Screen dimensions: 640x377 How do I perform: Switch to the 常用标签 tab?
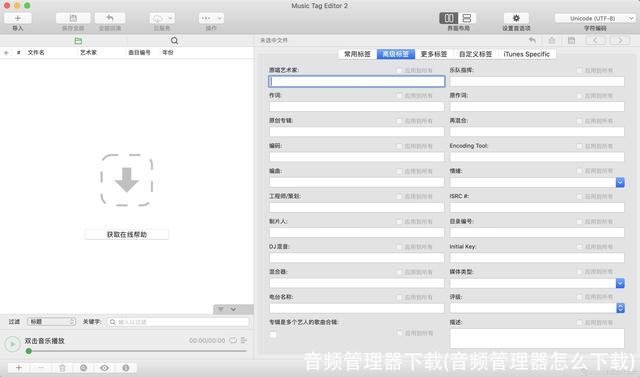pyautogui.click(x=357, y=54)
